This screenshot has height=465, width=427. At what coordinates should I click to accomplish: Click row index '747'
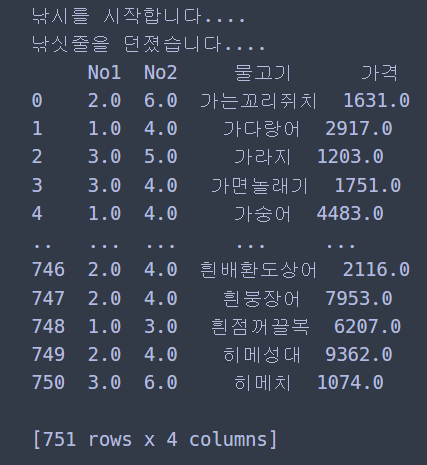pos(48,298)
